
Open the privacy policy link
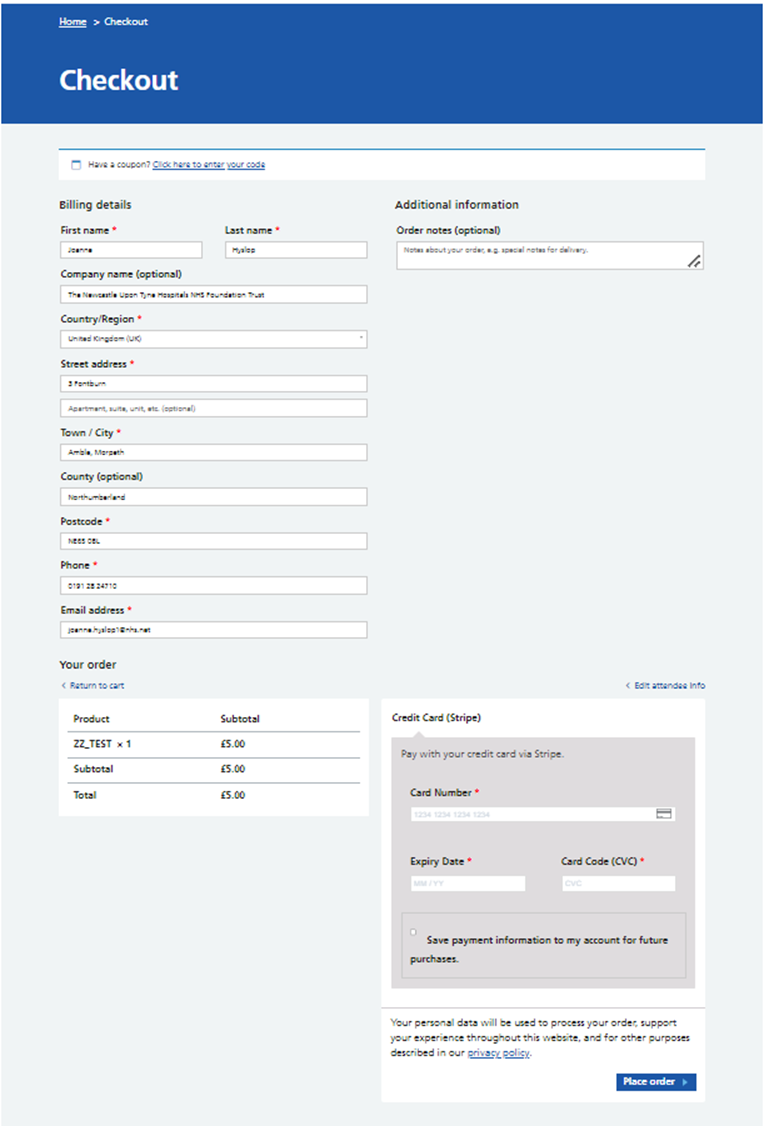[498, 1052]
